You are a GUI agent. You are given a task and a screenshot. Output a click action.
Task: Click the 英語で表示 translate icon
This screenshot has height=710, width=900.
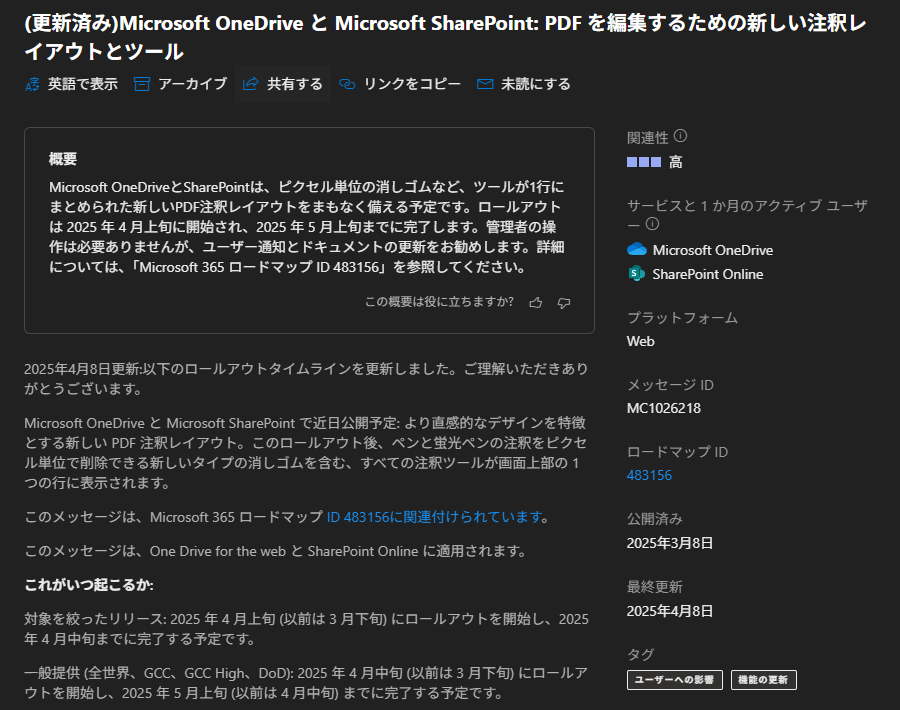click(x=32, y=84)
